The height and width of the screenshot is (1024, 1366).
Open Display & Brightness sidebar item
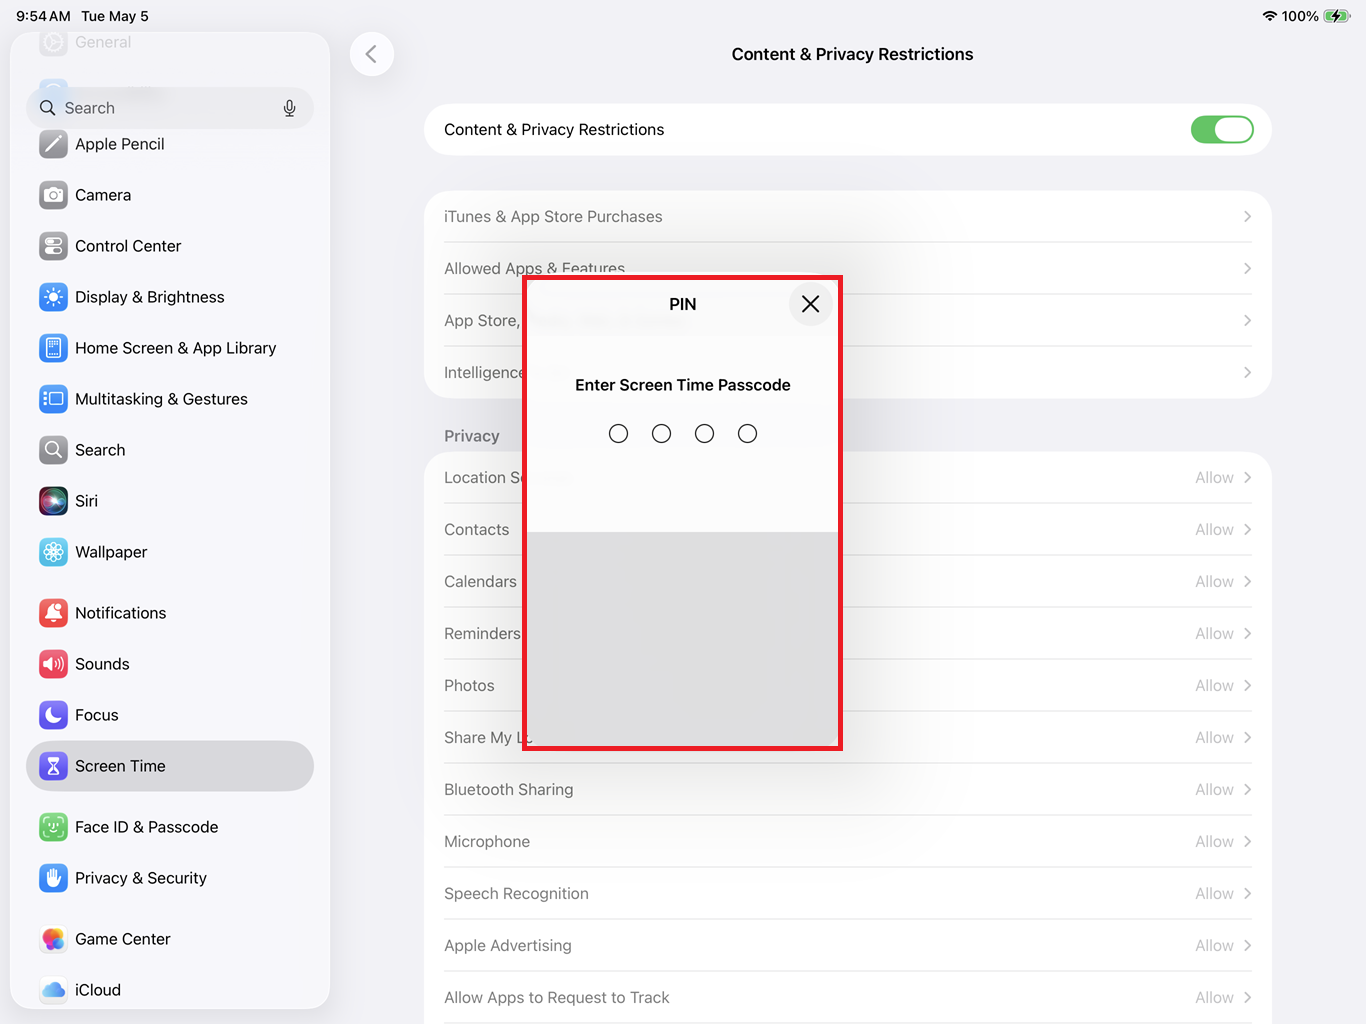point(170,297)
